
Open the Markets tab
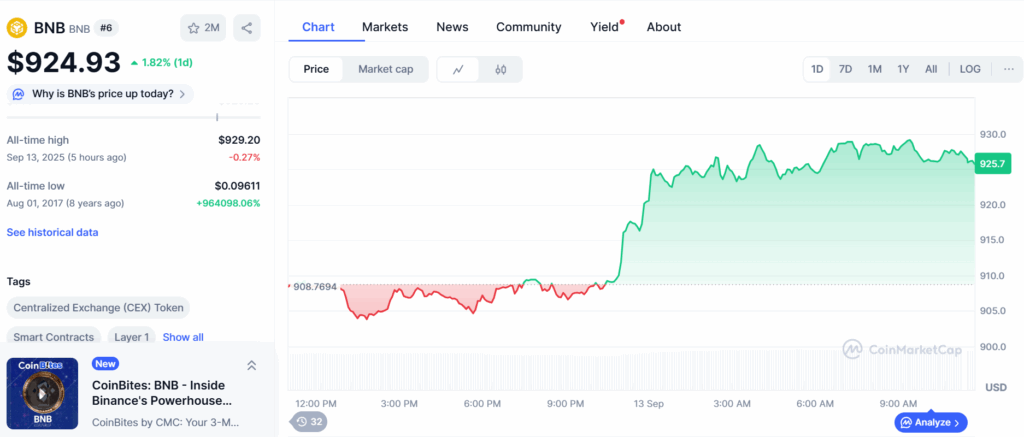pos(385,27)
